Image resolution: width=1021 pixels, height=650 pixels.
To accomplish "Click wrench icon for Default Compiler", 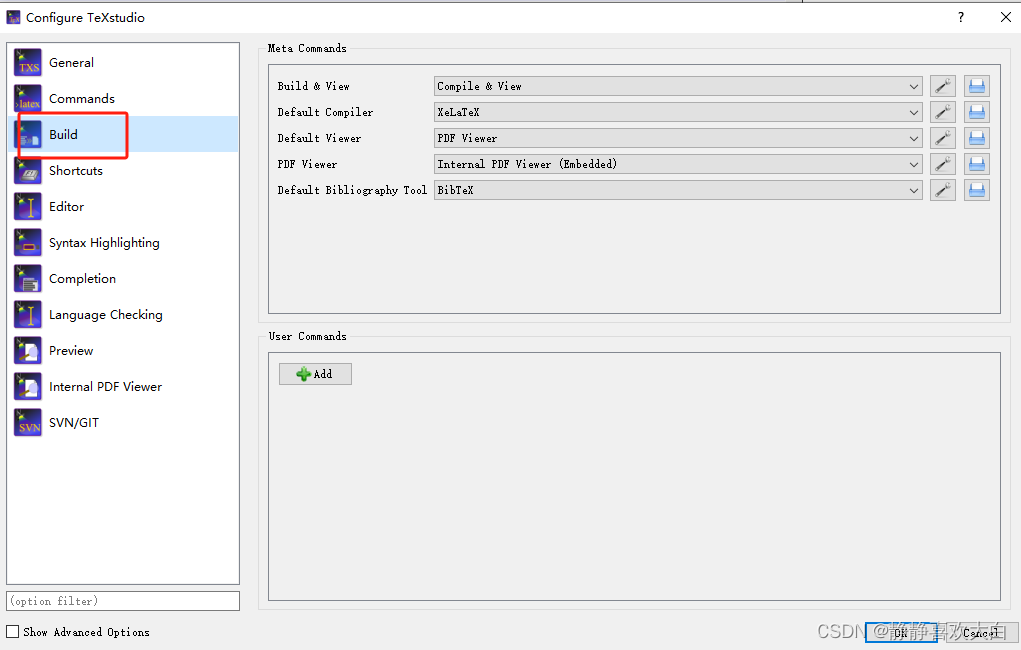I will 942,112.
